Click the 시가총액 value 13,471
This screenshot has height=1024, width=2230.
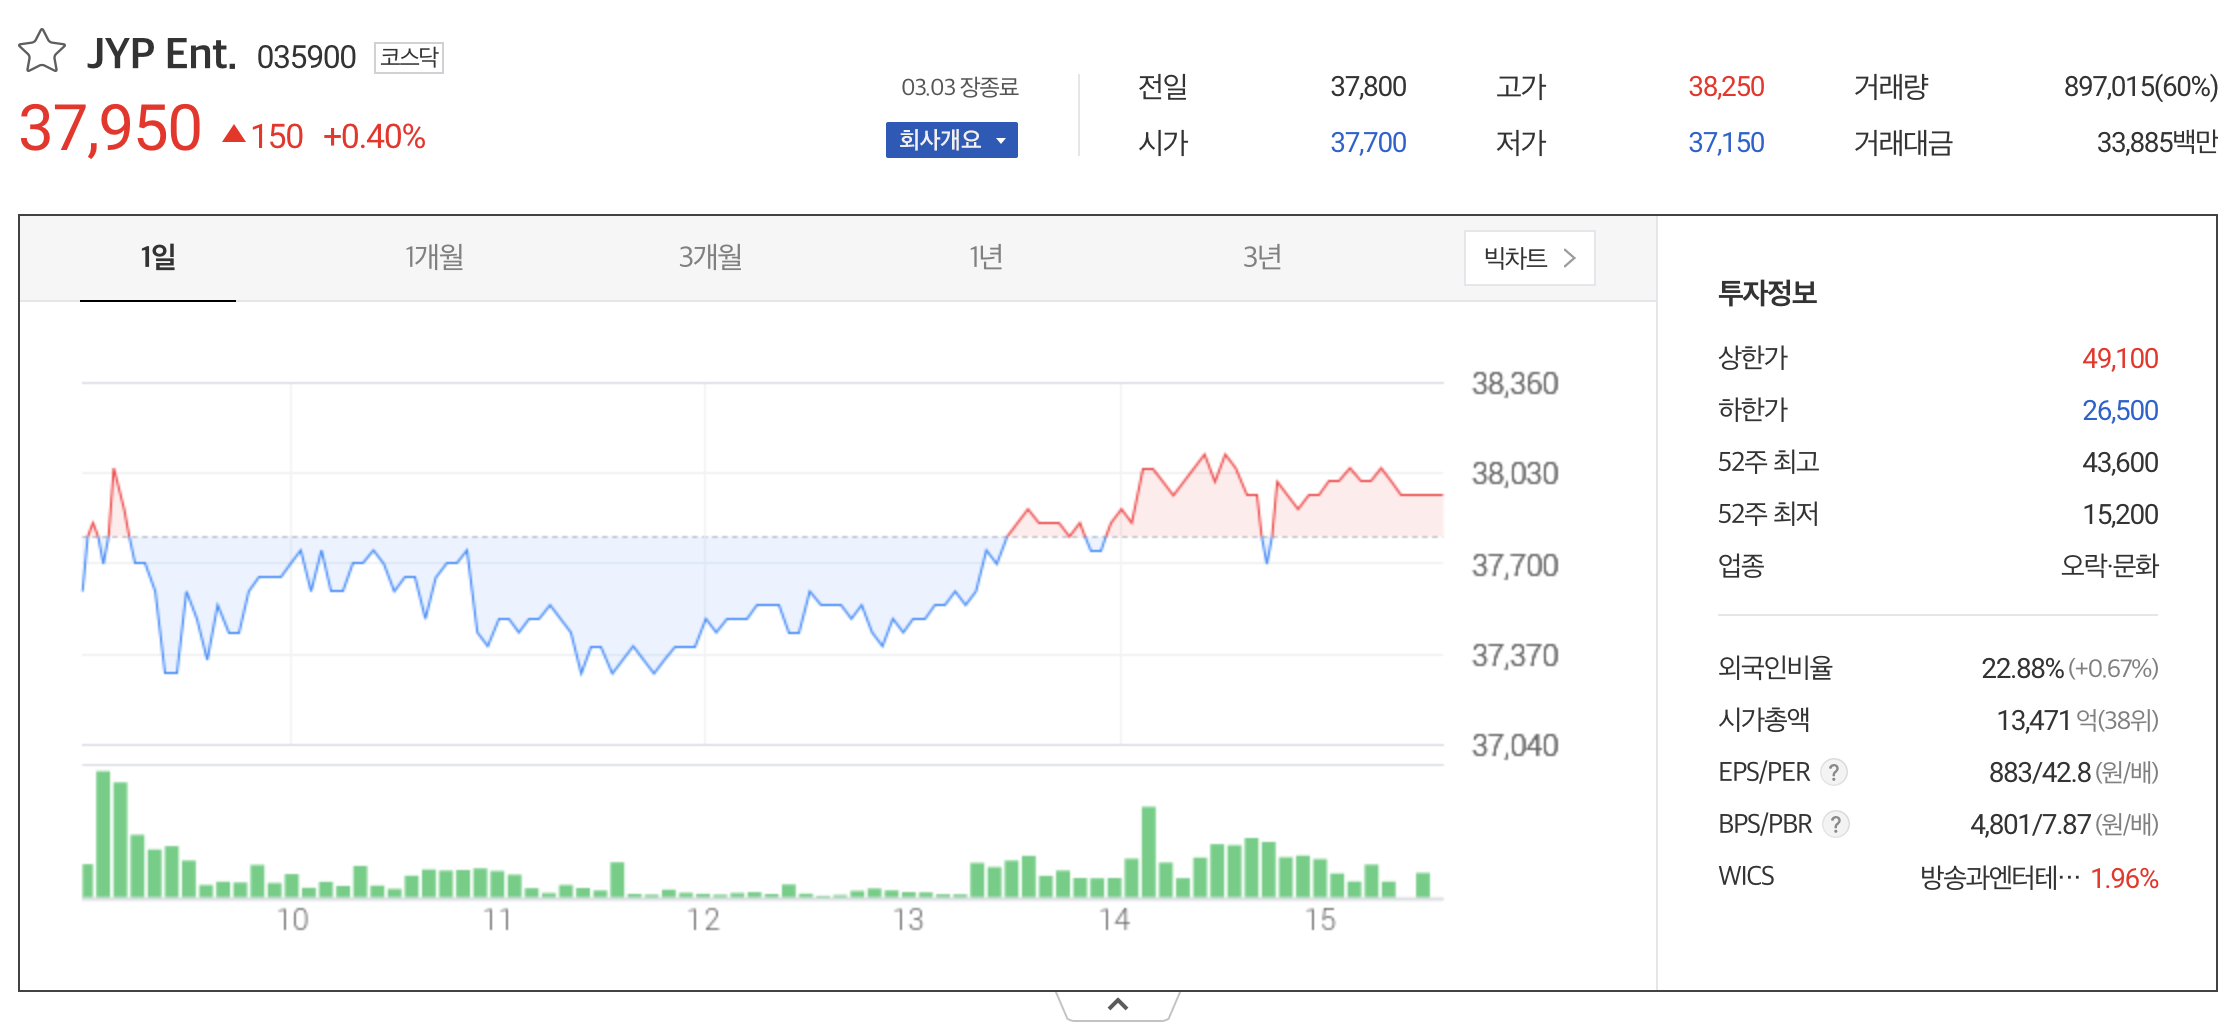pos(2033,720)
